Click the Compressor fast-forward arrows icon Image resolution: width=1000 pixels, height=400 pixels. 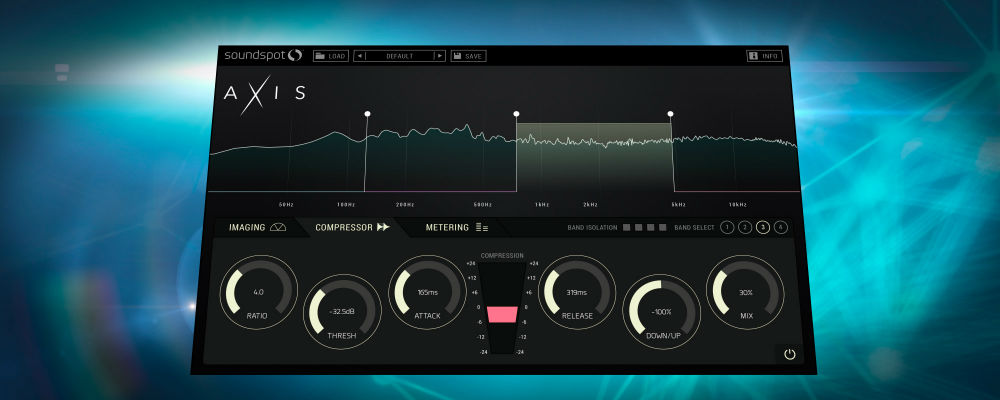tap(383, 227)
